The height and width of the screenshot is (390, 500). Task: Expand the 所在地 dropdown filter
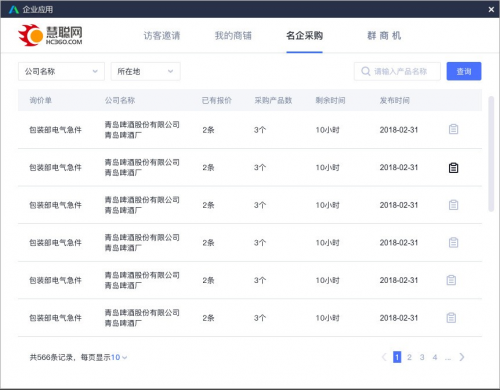145,71
